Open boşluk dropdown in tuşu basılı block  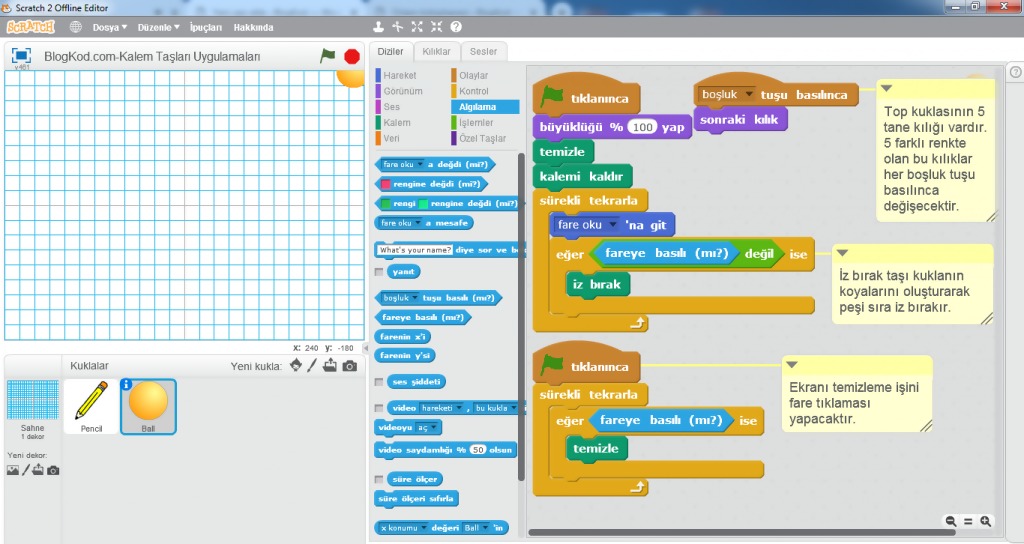tap(415, 298)
